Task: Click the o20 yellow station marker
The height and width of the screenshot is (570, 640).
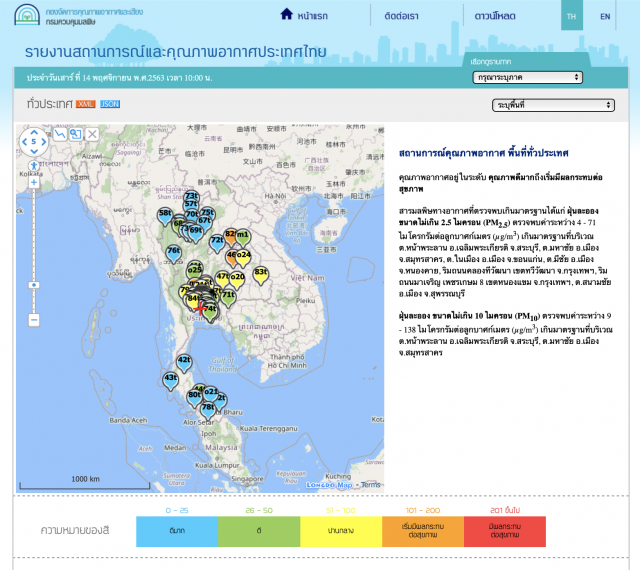Action: (x=237, y=280)
